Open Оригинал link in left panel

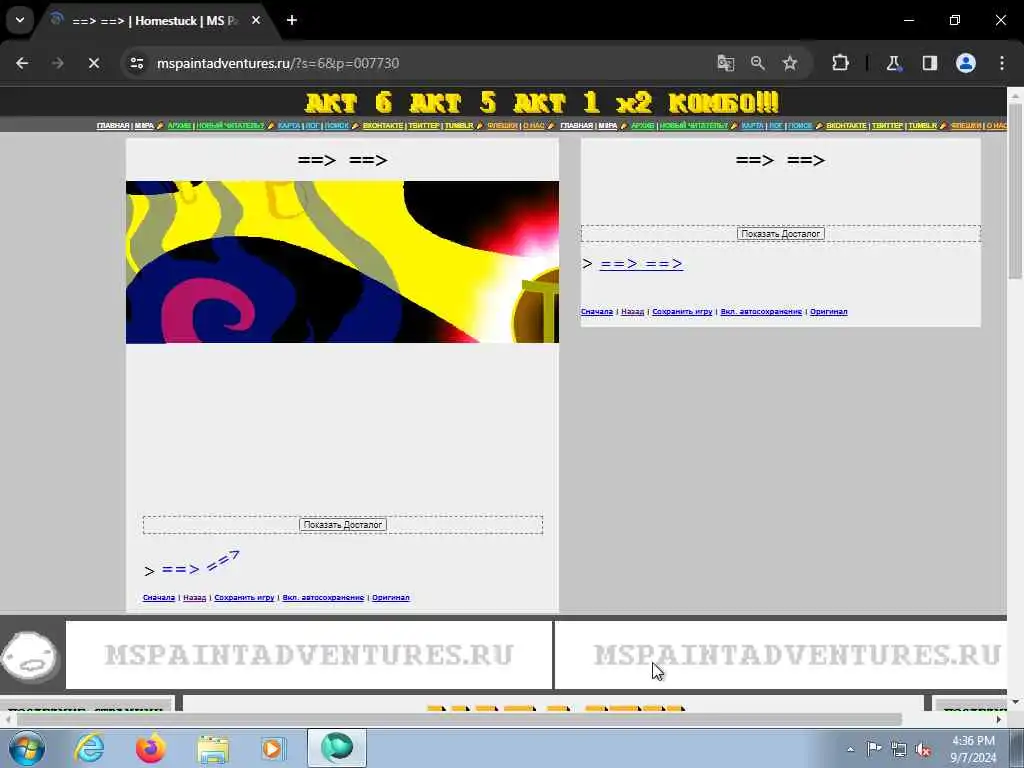click(x=391, y=598)
